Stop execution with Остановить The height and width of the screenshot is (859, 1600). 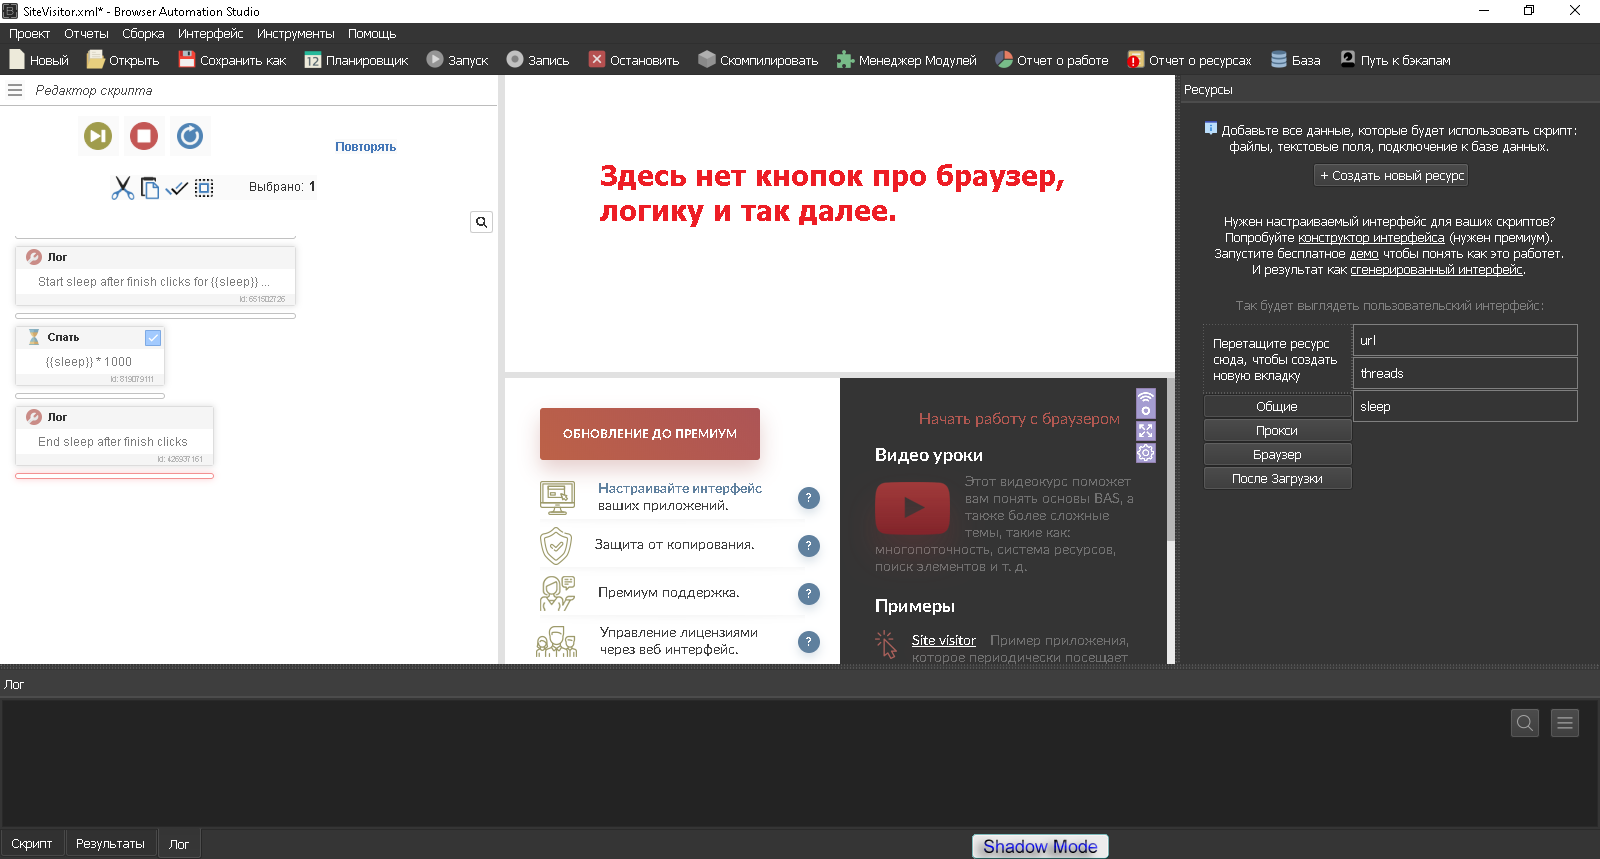pyautogui.click(x=634, y=60)
